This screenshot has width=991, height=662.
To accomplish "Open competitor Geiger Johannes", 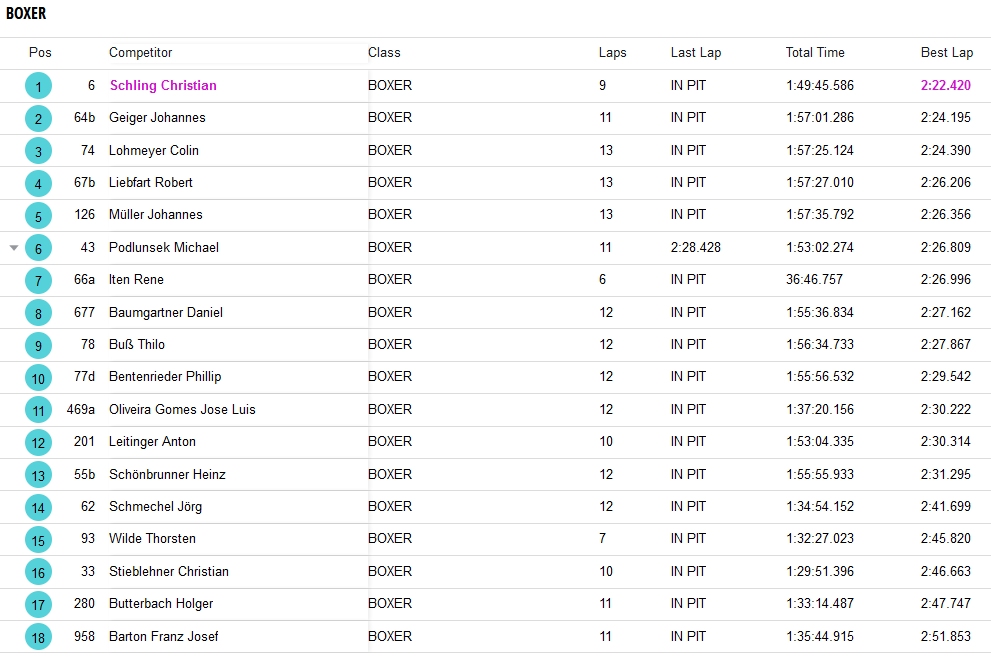I will 157,118.
